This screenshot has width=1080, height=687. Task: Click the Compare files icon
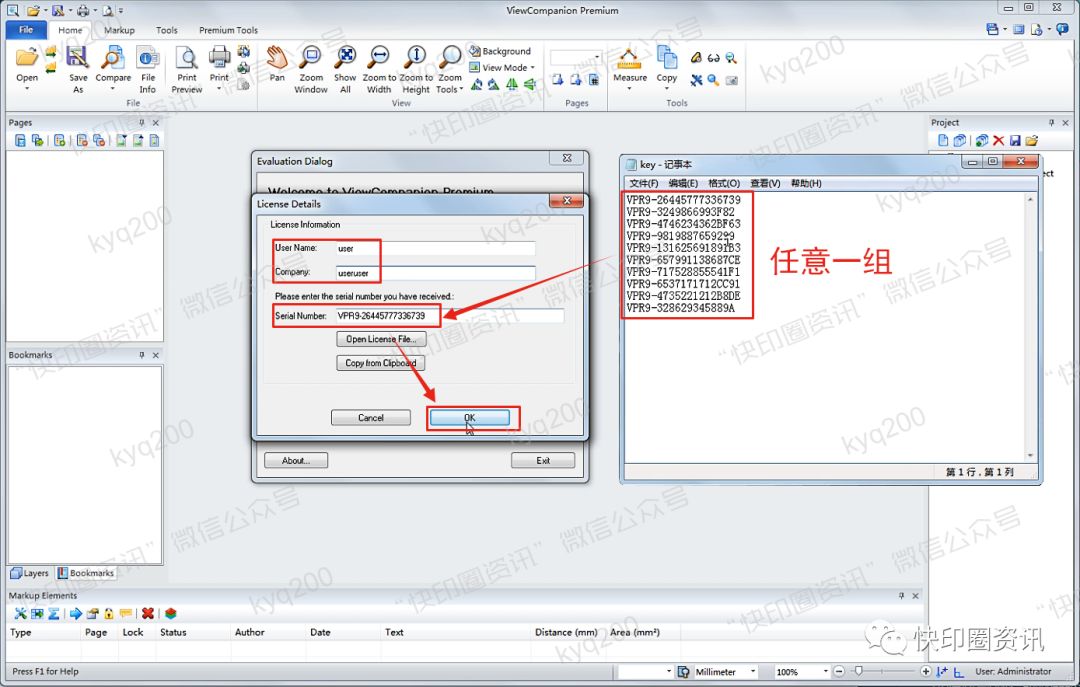[113, 59]
